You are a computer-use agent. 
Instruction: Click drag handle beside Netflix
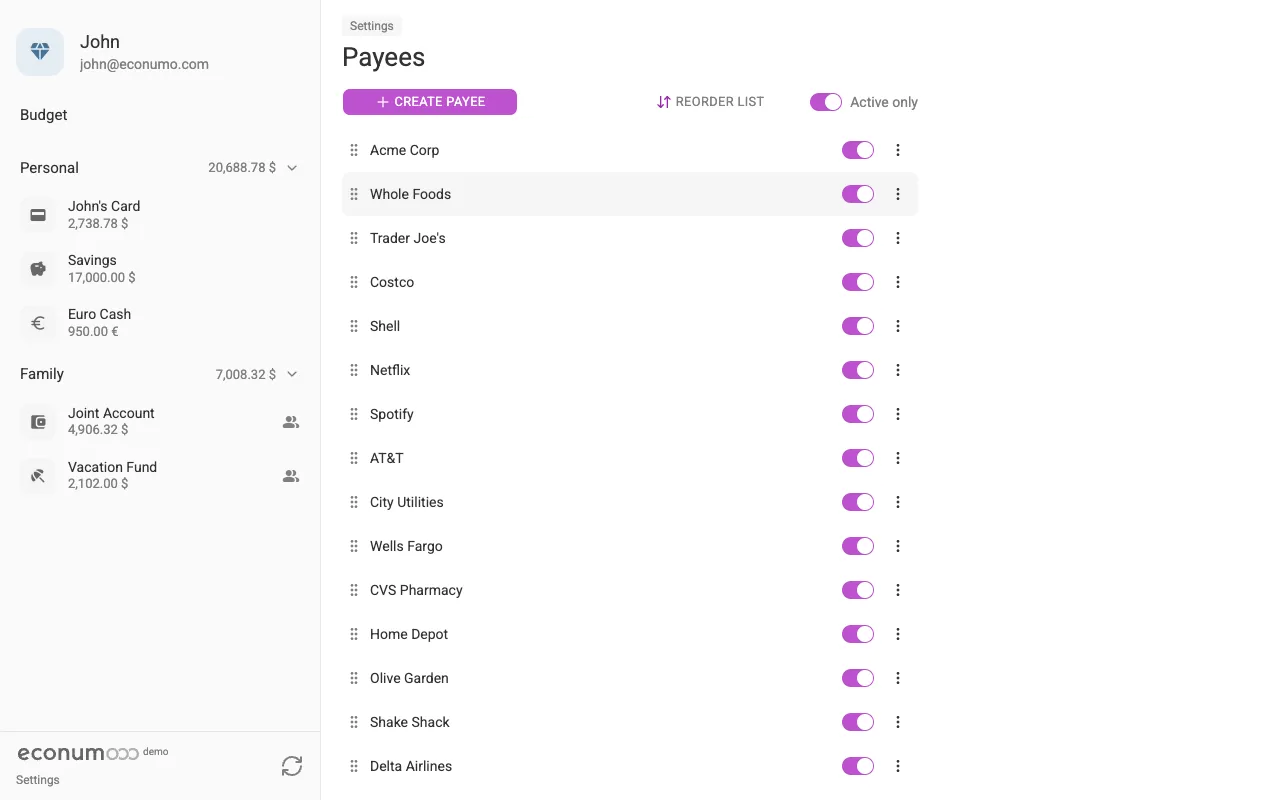point(354,370)
